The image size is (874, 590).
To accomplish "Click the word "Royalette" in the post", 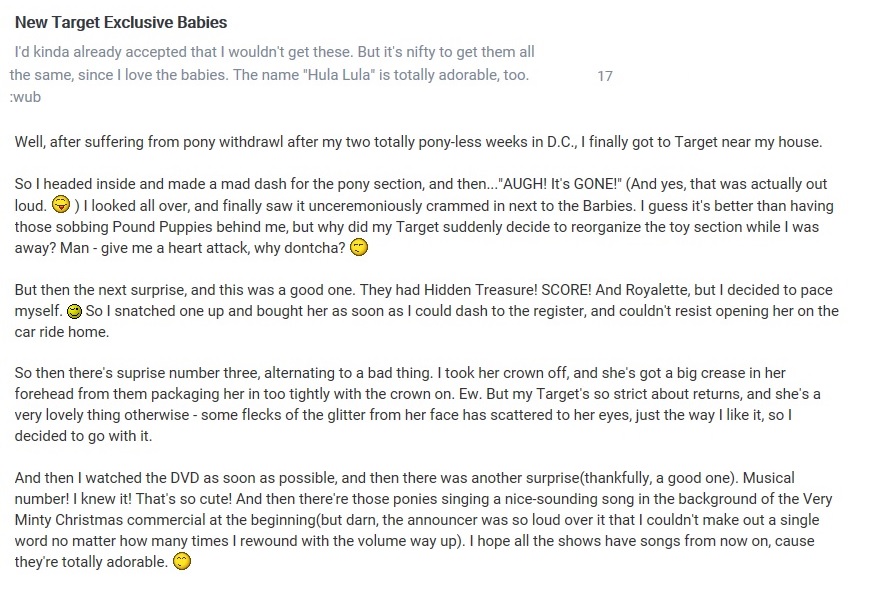I will (657, 290).
